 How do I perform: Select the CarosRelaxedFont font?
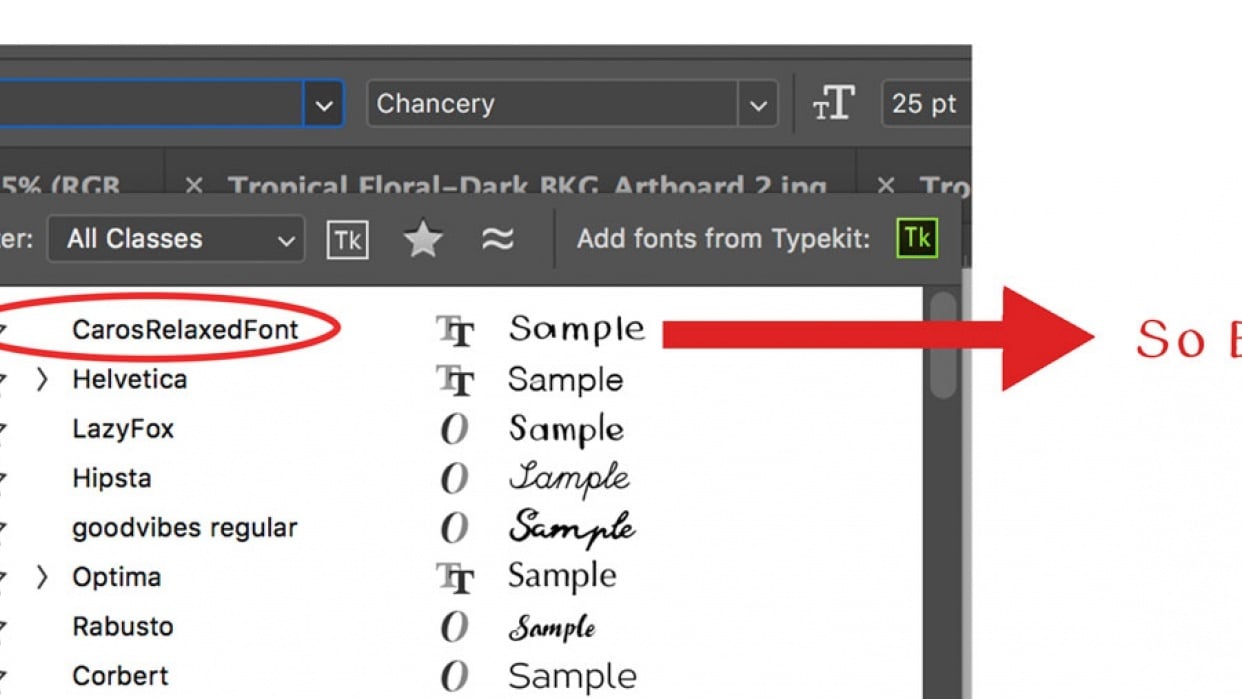click(185, 329)
